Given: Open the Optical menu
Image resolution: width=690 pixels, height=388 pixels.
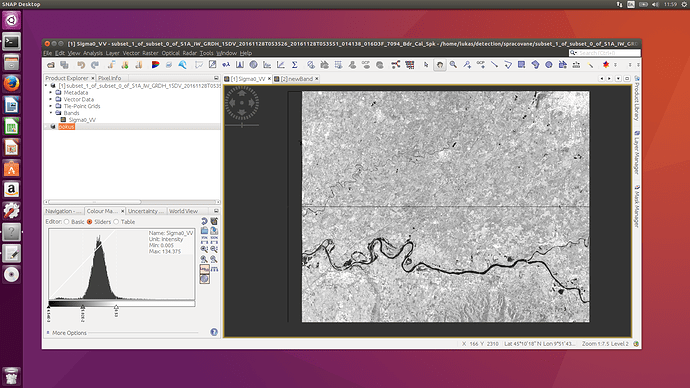Looking at the screenshot, I should (171, 53).
